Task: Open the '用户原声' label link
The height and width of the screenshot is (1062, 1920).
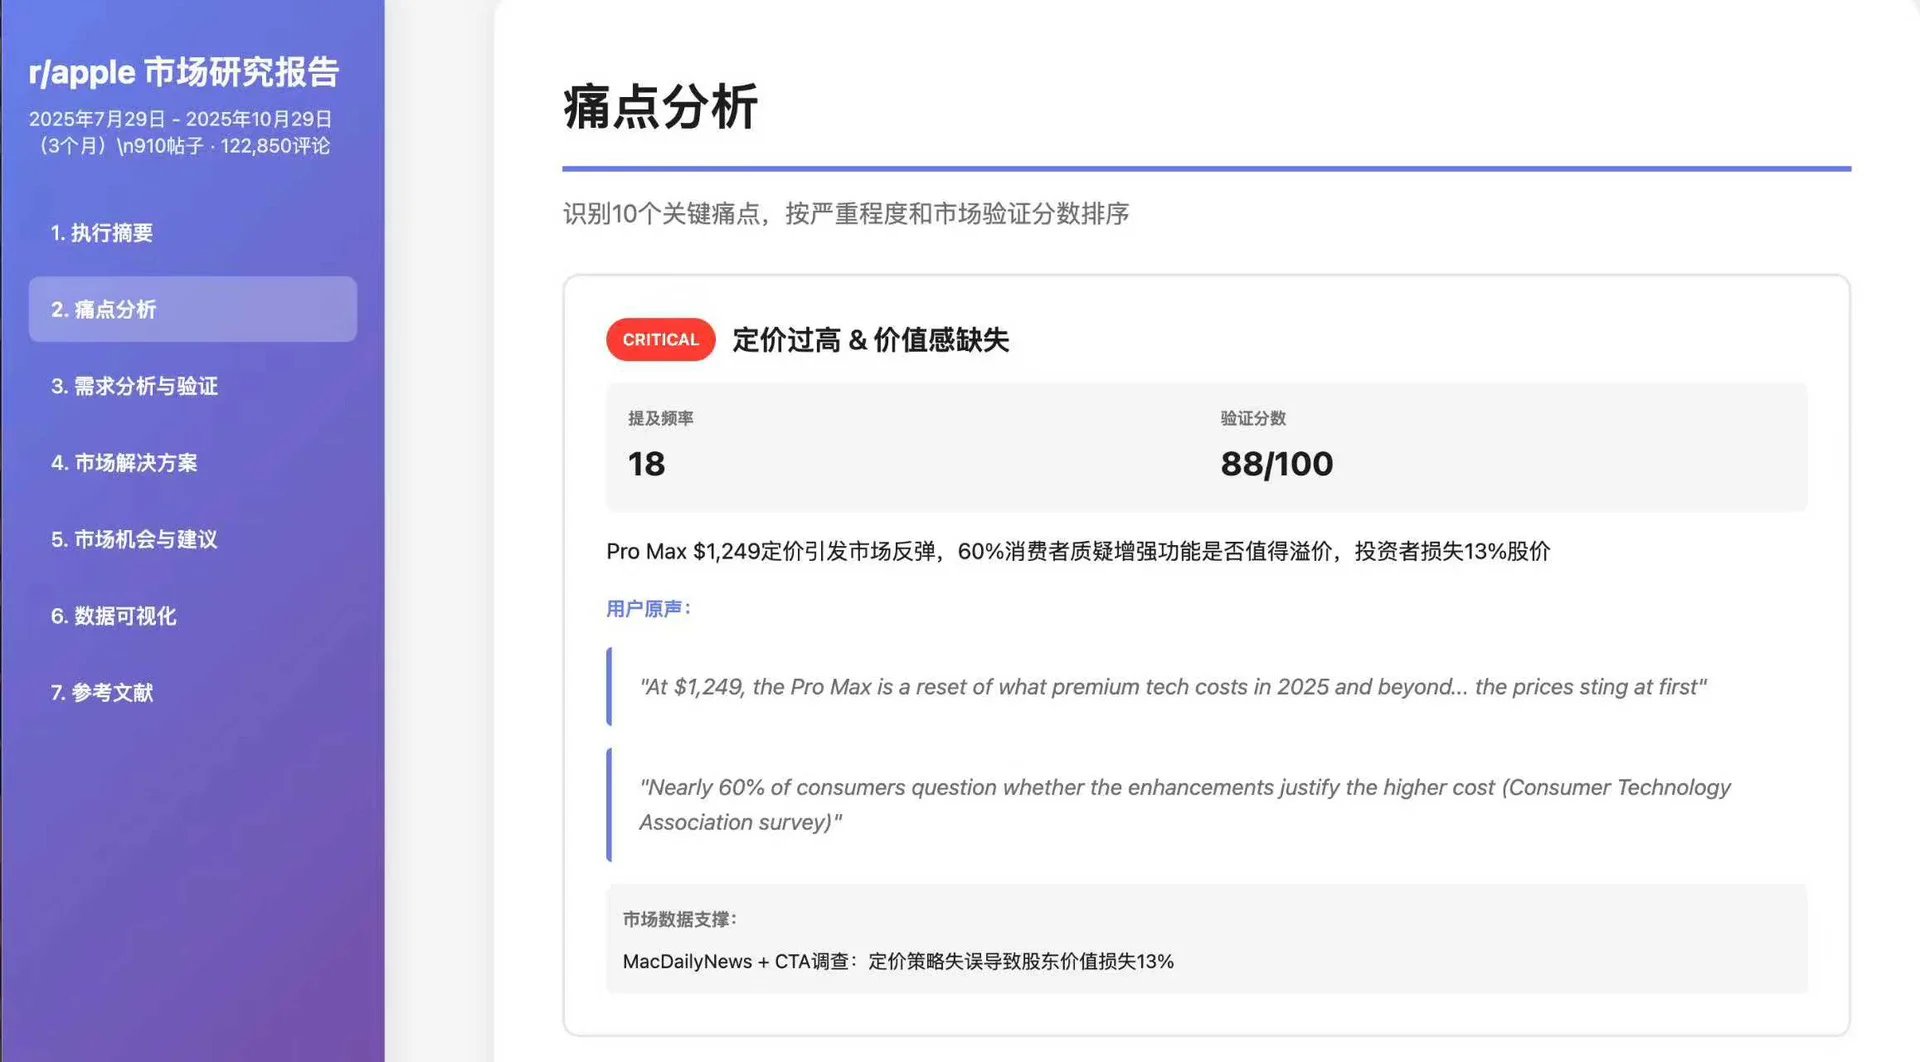Action: point(648,608)
